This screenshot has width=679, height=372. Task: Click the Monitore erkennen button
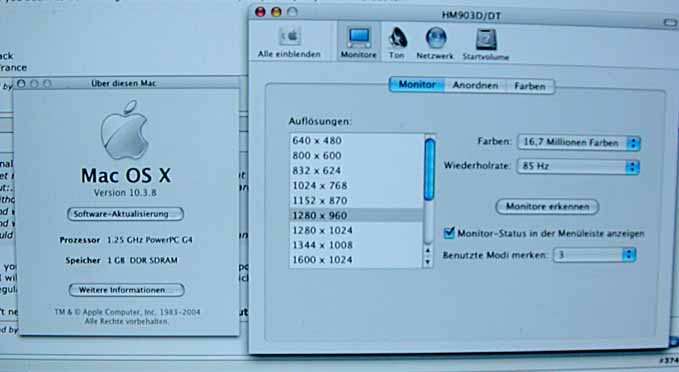pos(547,207)
